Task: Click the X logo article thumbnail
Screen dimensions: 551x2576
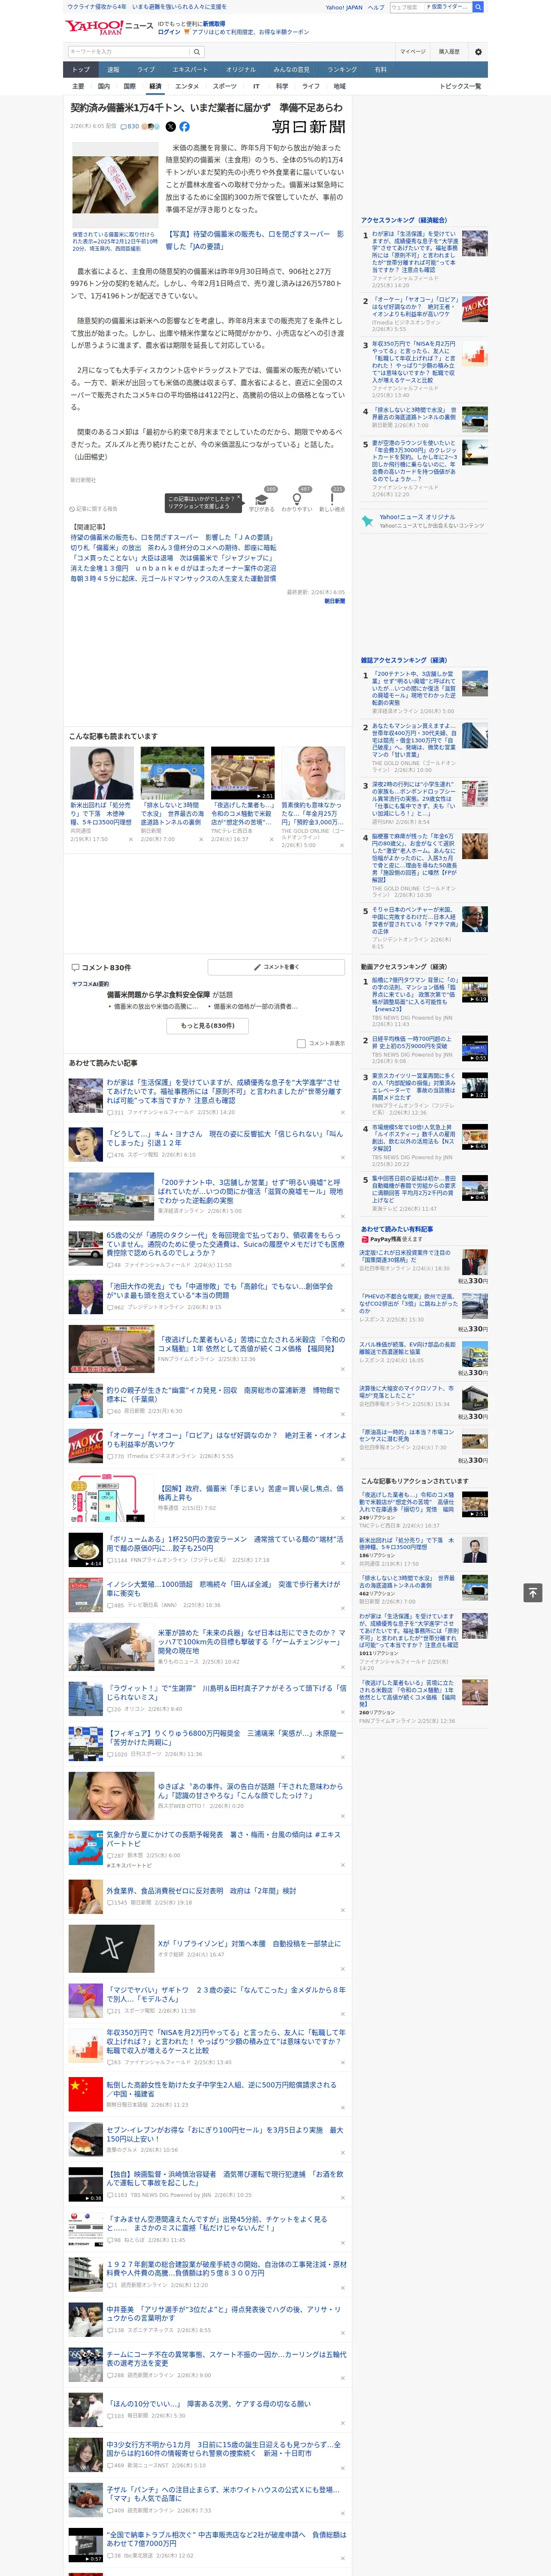Action: 111,1949
